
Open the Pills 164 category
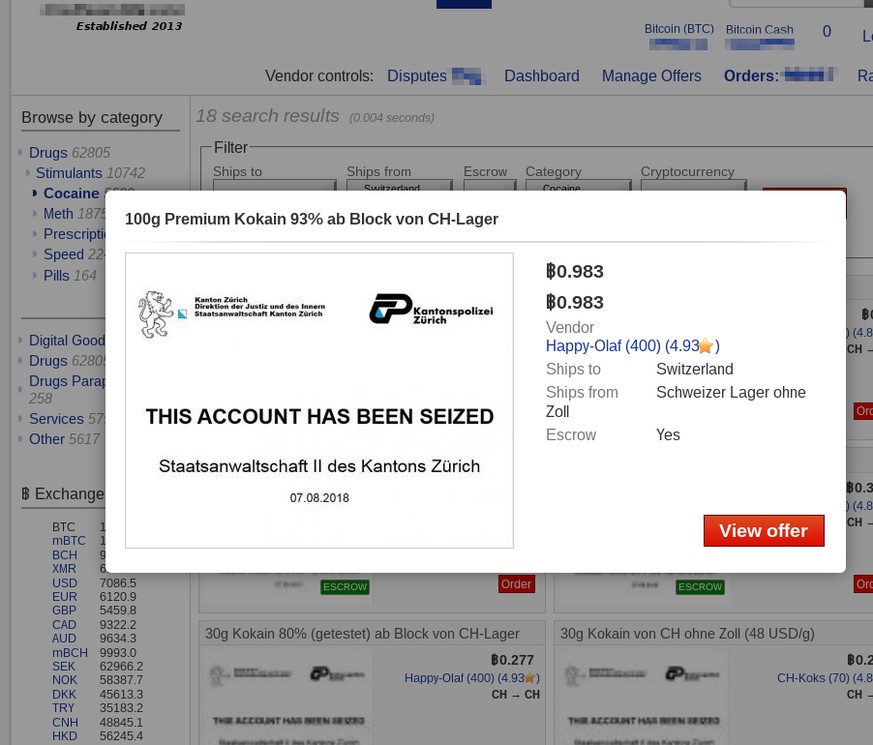(70, 276)
